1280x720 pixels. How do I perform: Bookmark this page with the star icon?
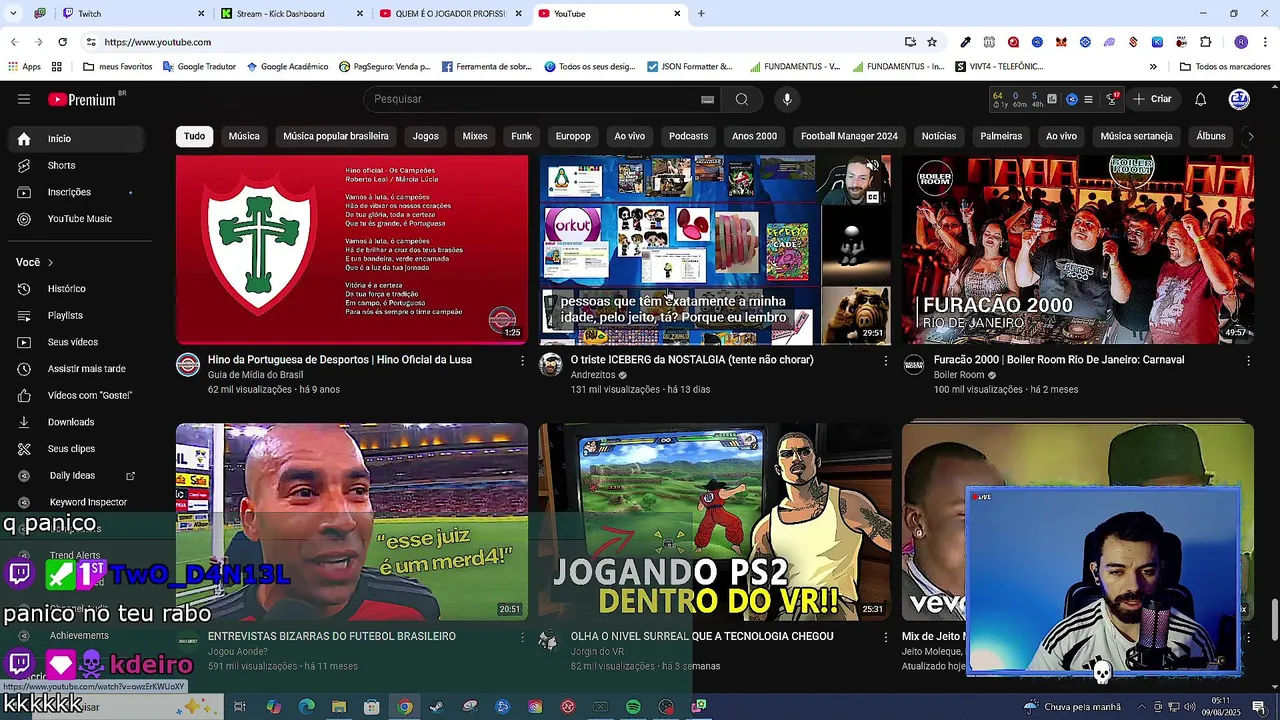pos(932,42)
